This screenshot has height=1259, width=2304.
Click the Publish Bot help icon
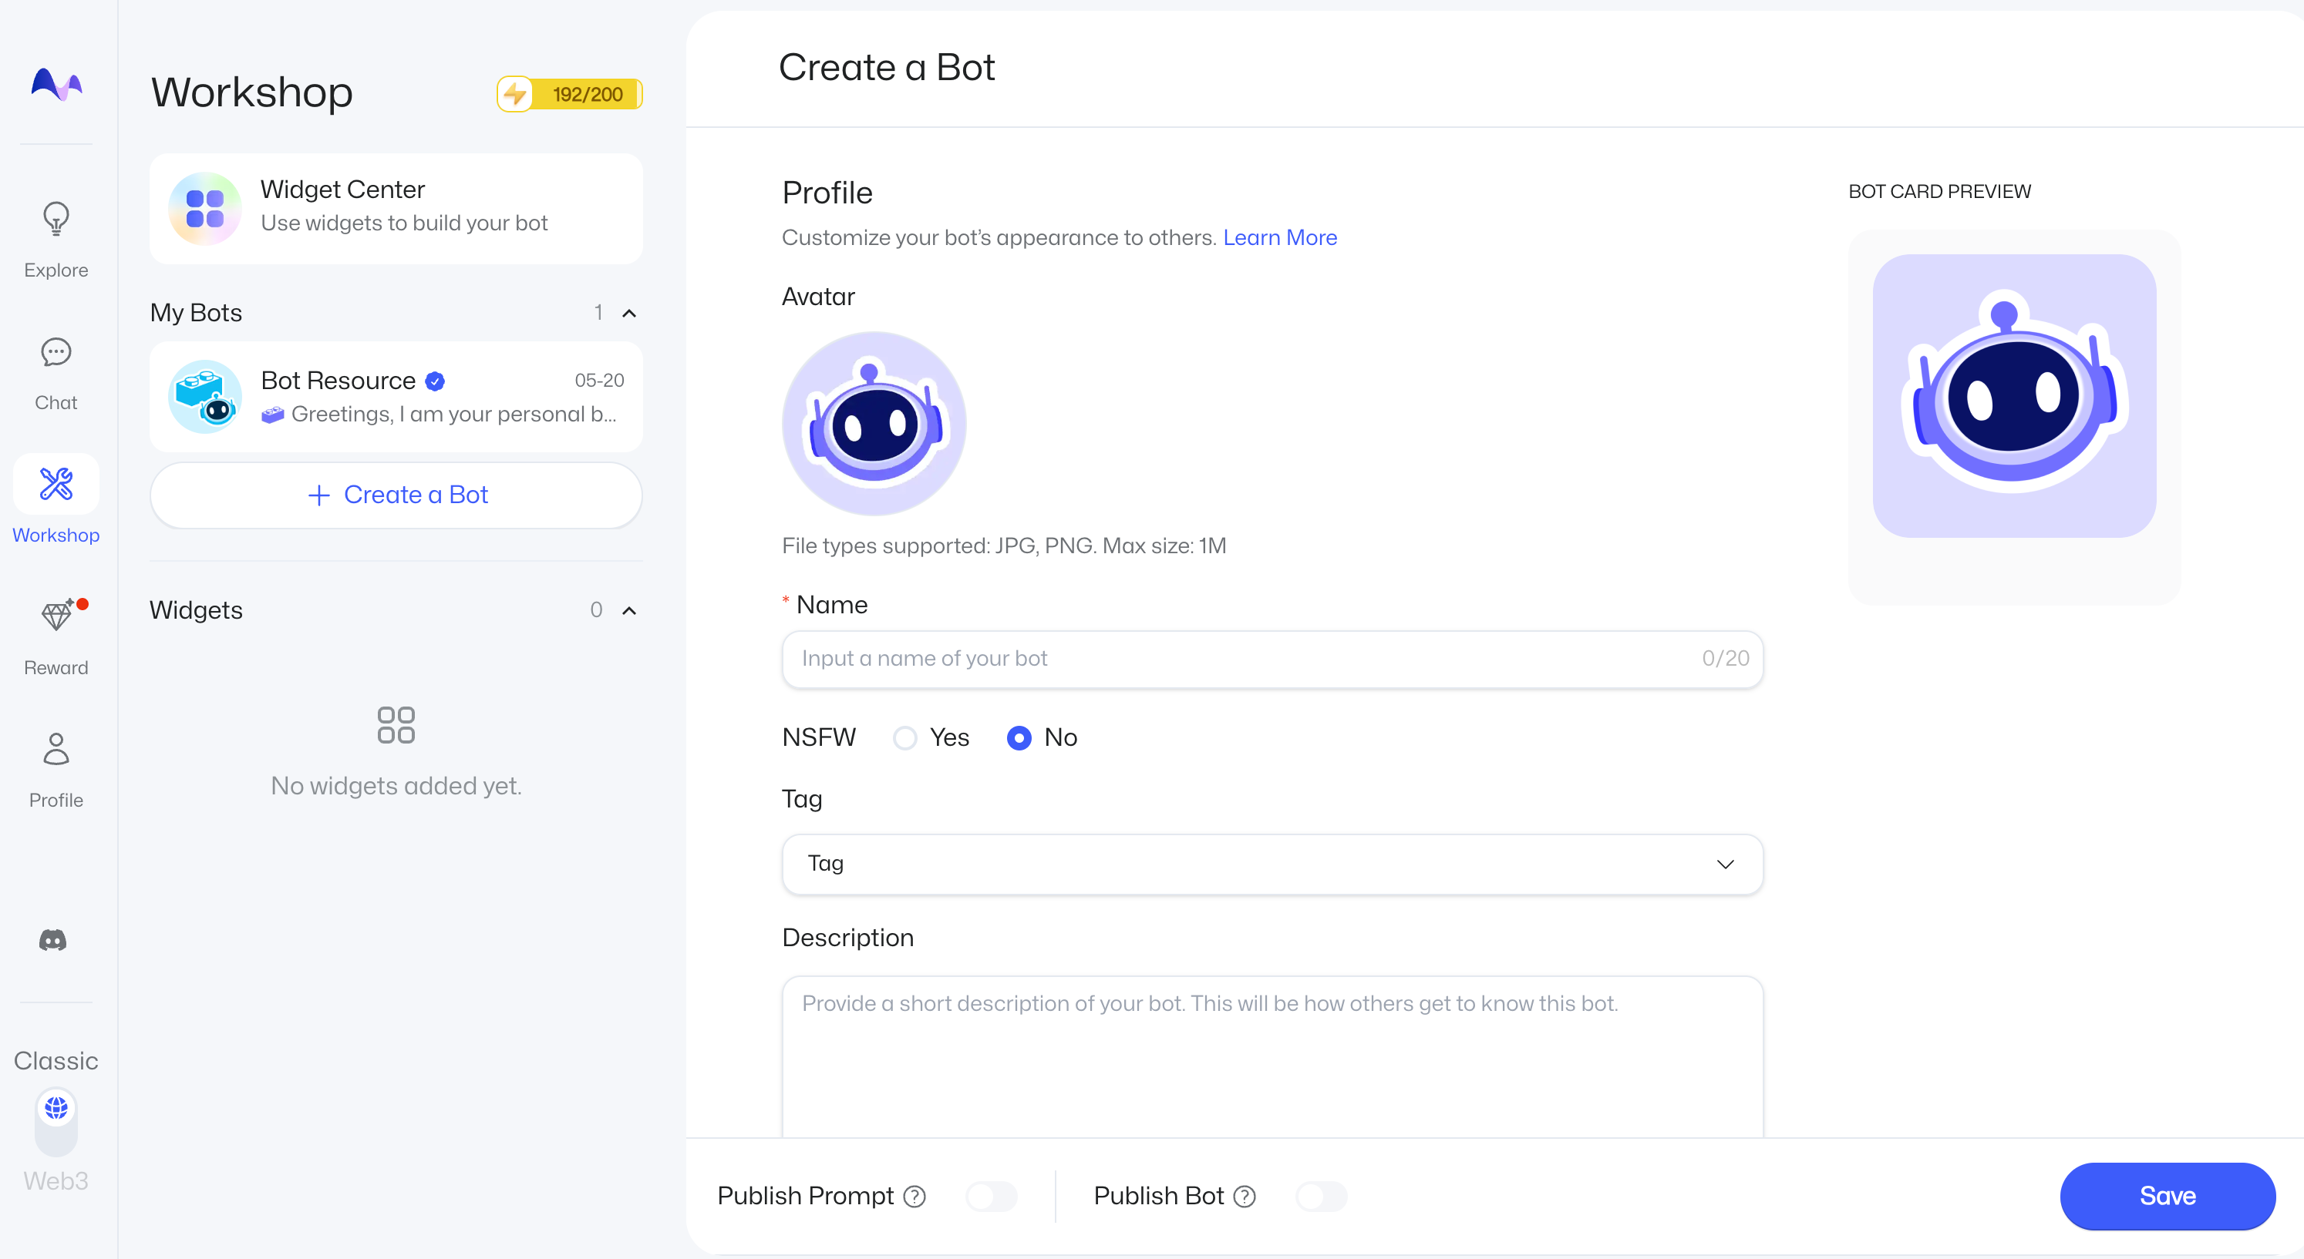point(1244,1197)
